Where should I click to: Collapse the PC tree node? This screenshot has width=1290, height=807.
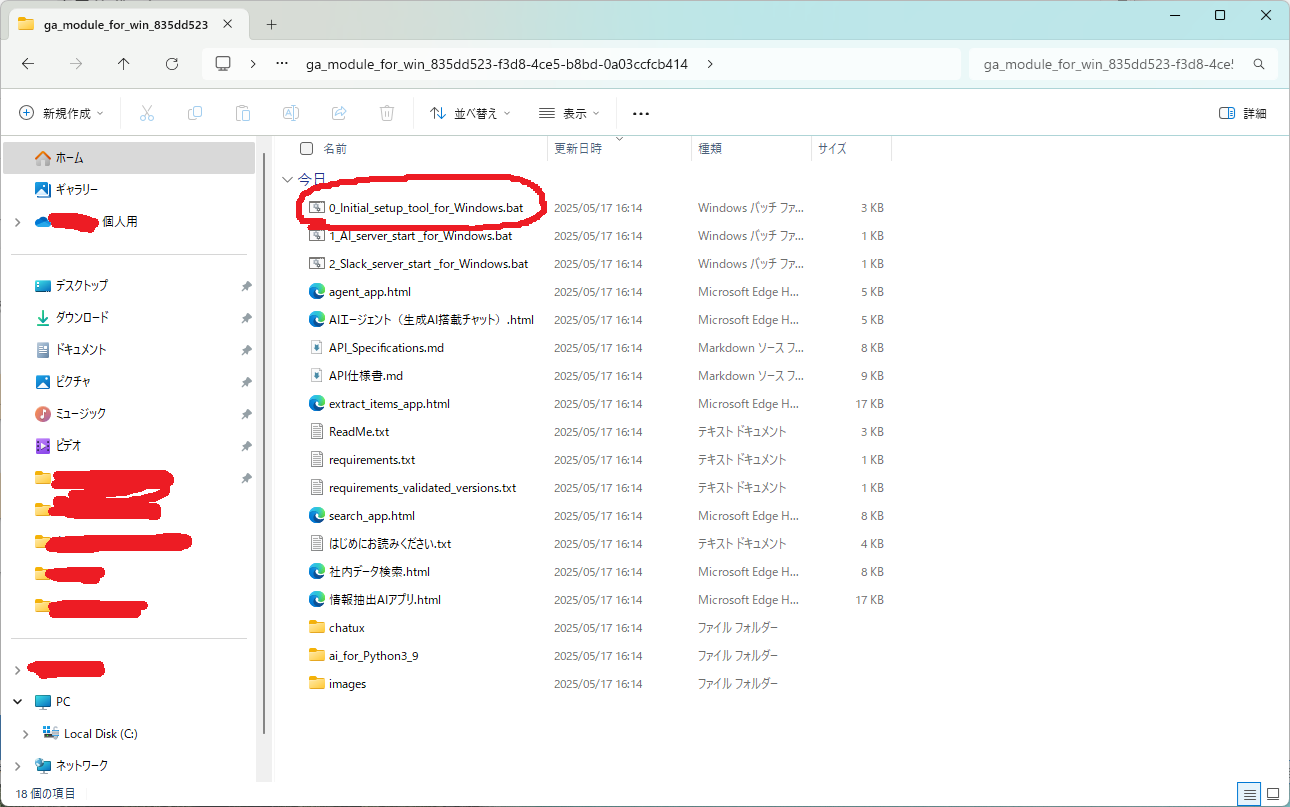pos(18,702)
